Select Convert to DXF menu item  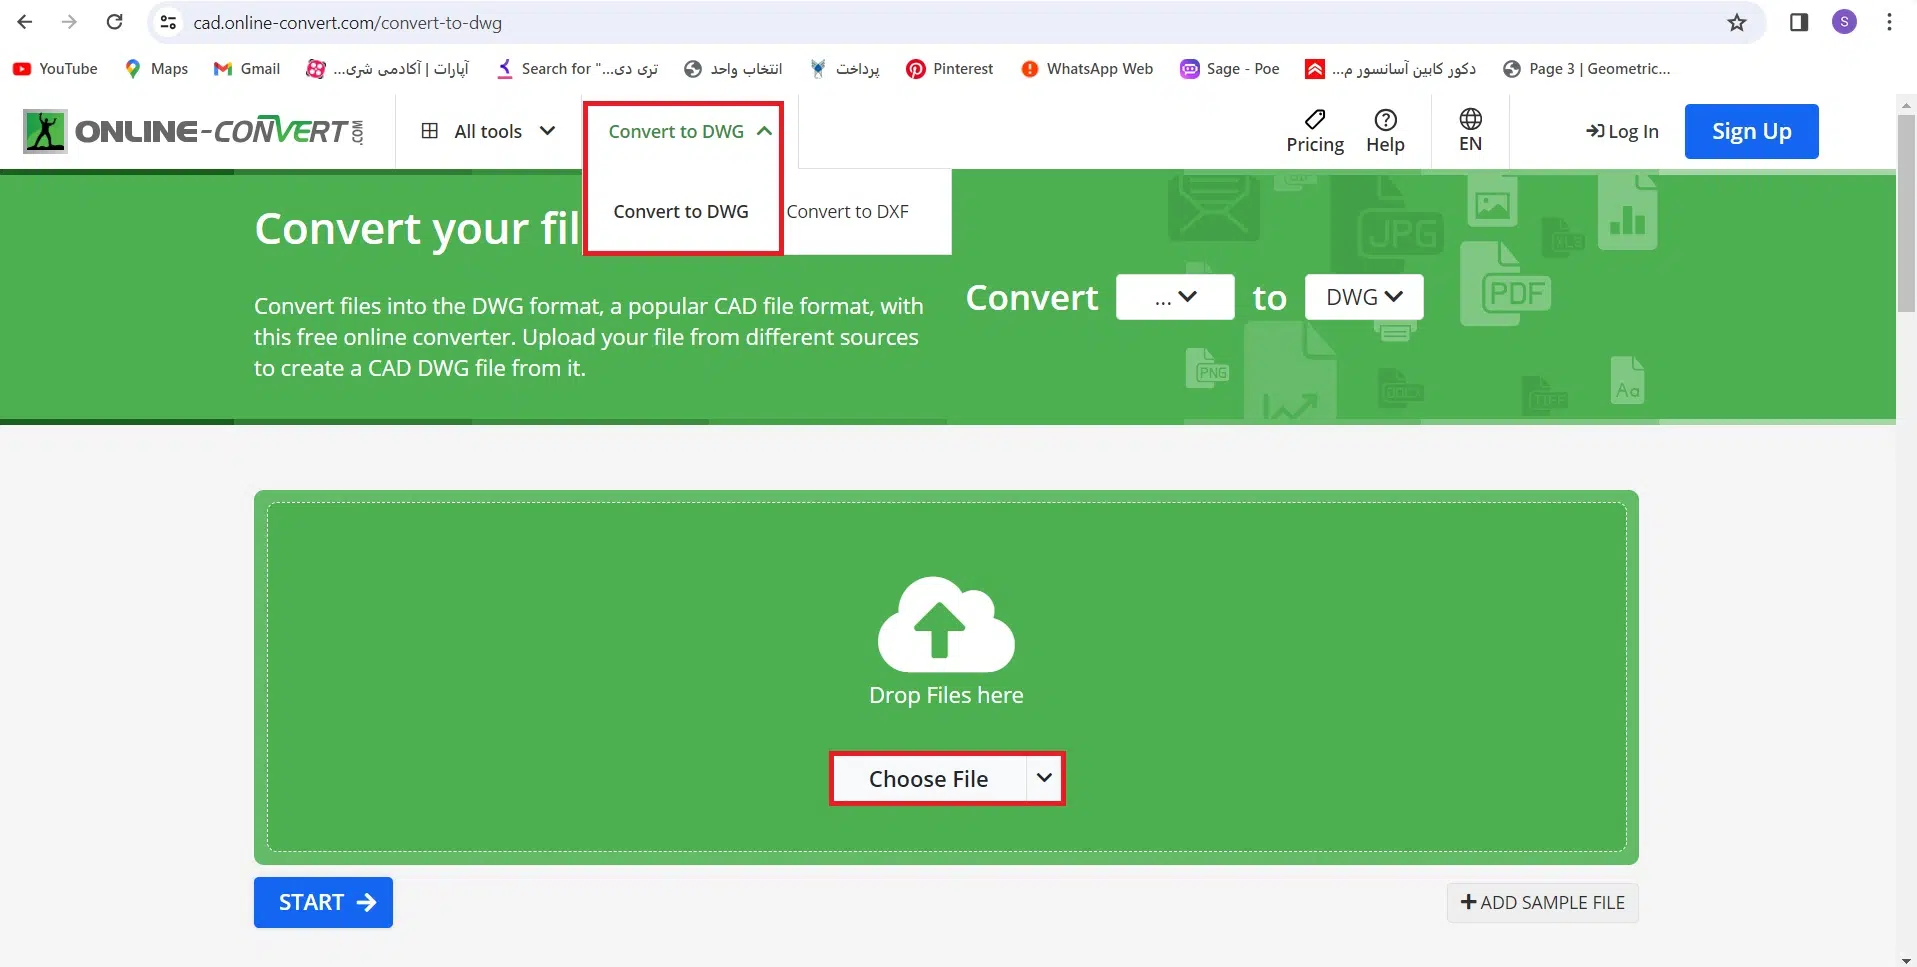point(847,212)
